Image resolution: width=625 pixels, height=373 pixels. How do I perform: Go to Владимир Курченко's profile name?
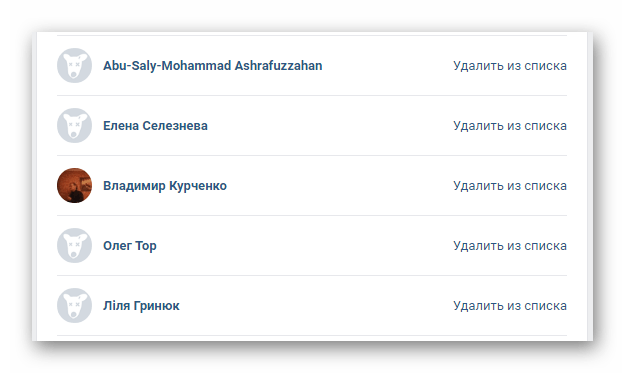[165, 186]
